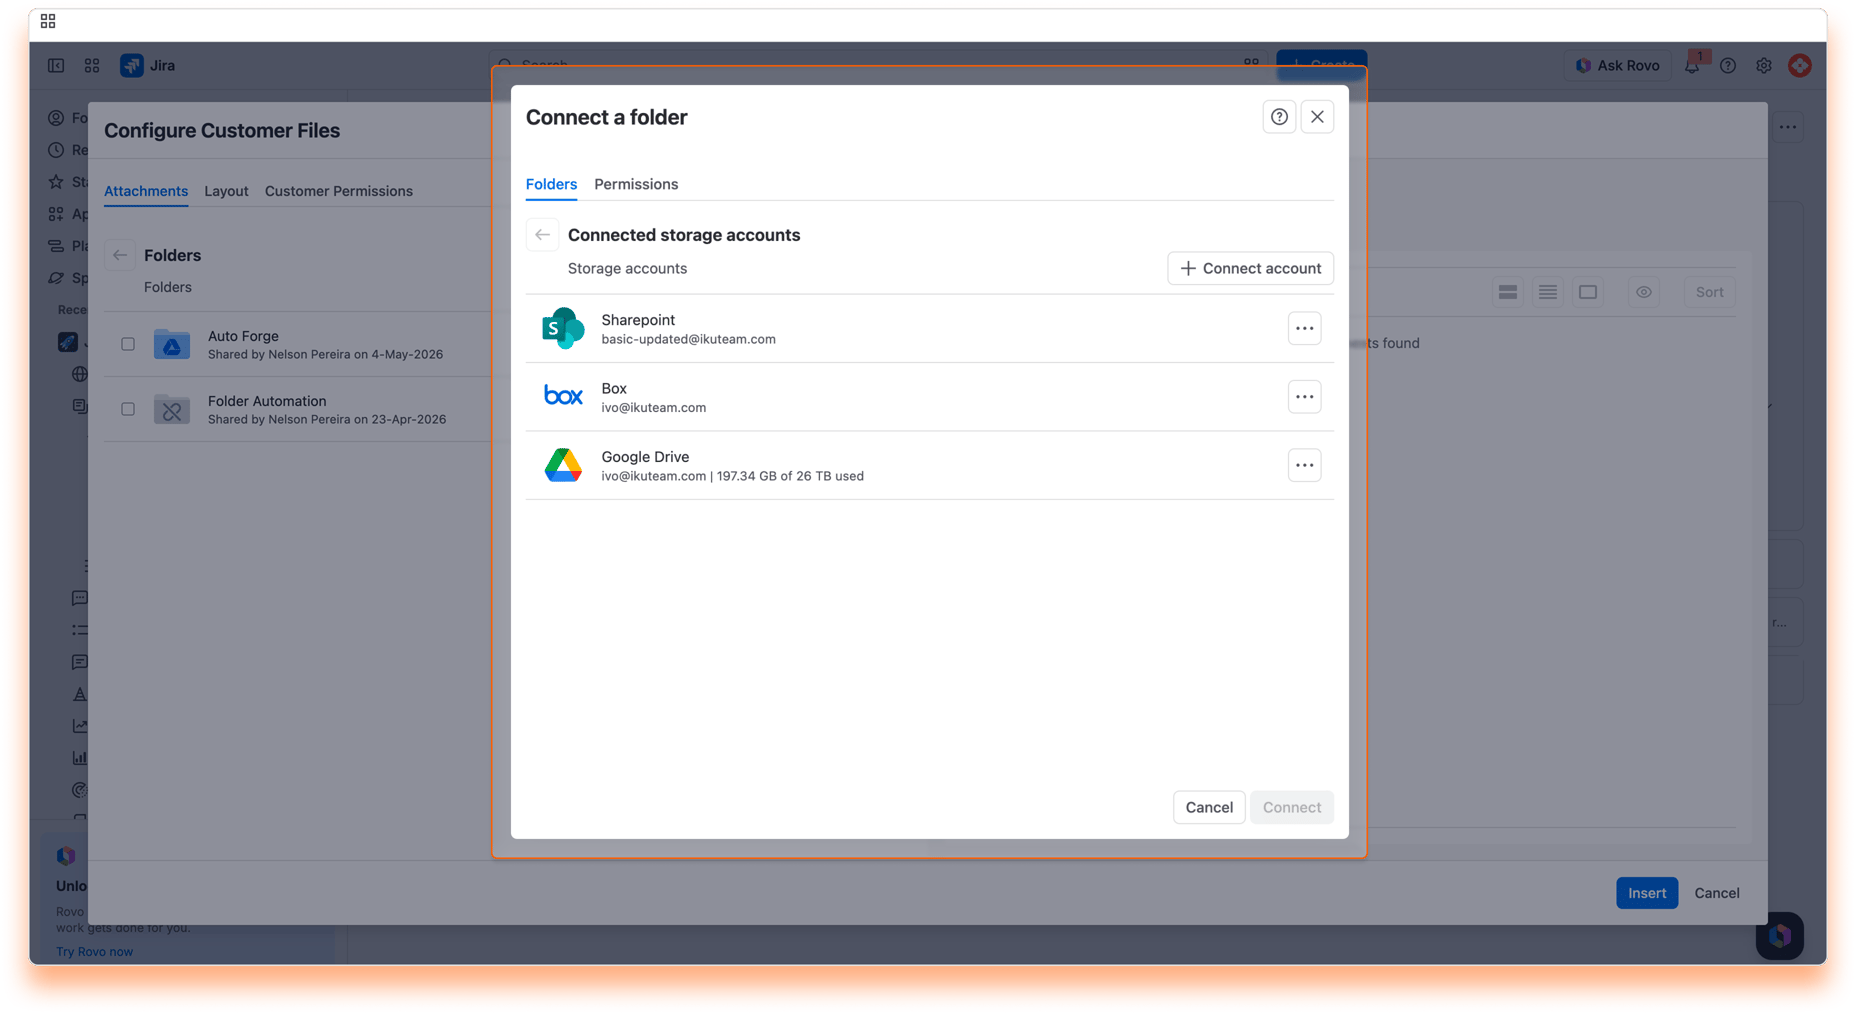The height and width of the screenshot is (1014, 1856).
Task: Open more options for Google Drive account
Action: coord(1304,465)
